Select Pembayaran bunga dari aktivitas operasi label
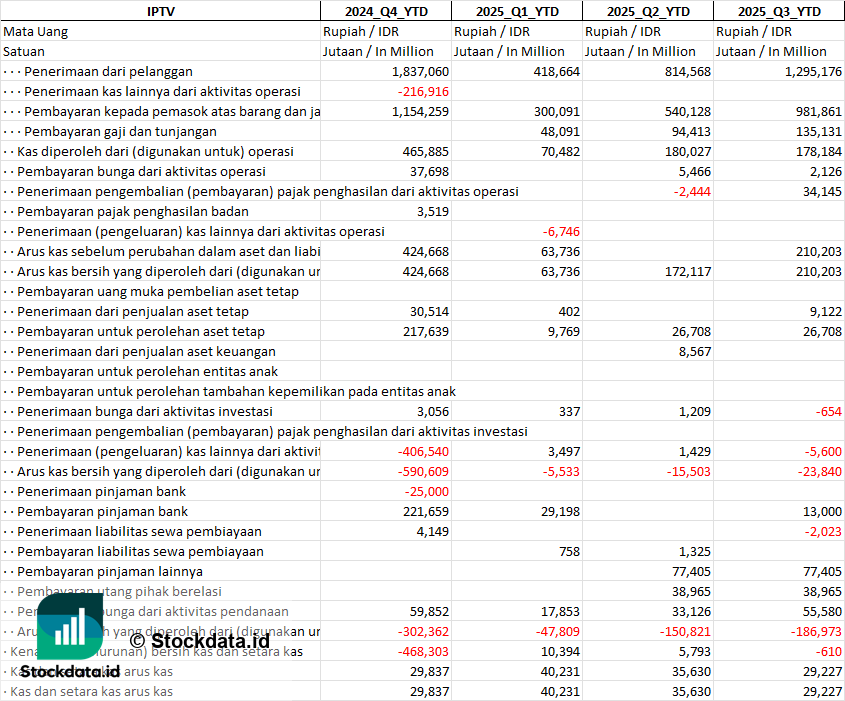This screenshot has height=701, width=845. (141, 171)
